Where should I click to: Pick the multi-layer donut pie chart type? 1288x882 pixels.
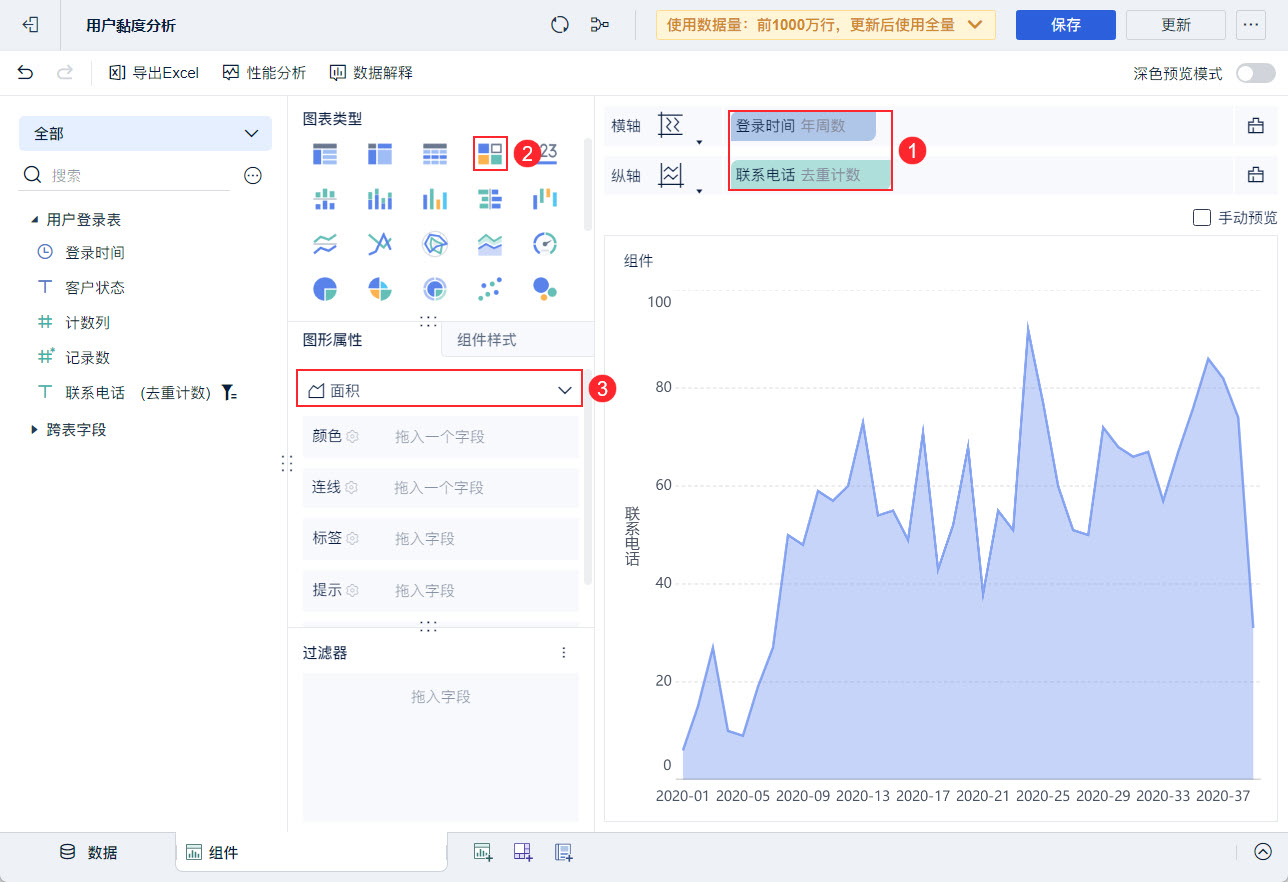point(435,289)
